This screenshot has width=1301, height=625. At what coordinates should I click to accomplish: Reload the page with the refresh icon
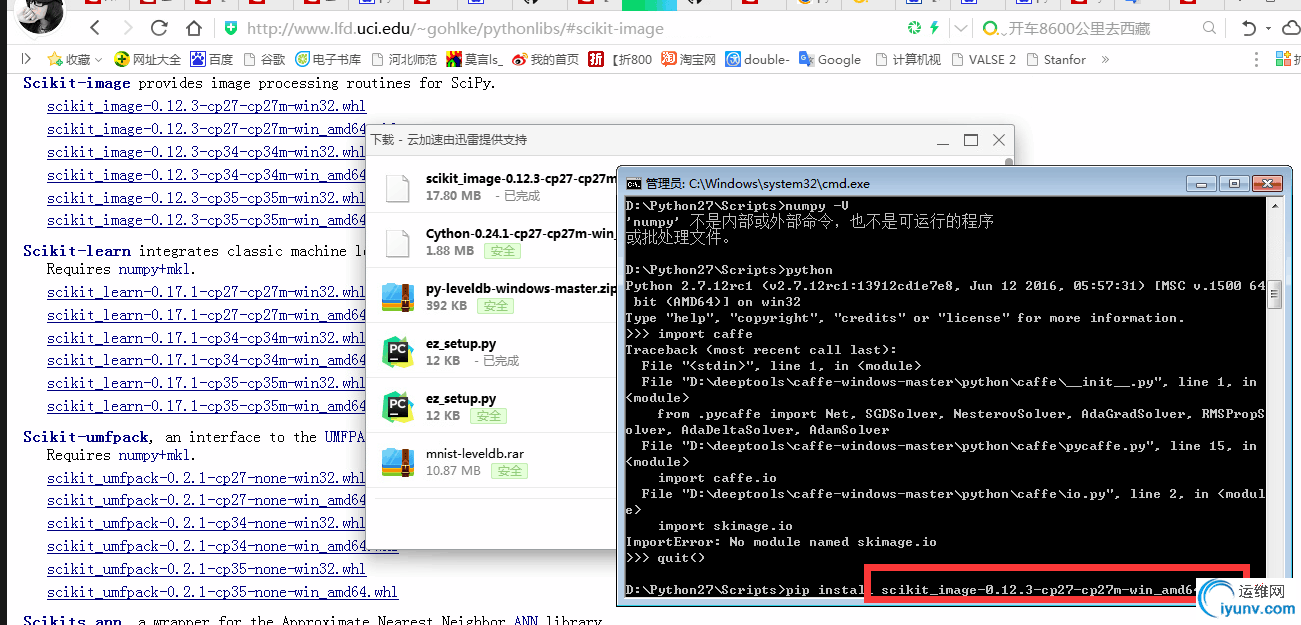pos(159,28)
